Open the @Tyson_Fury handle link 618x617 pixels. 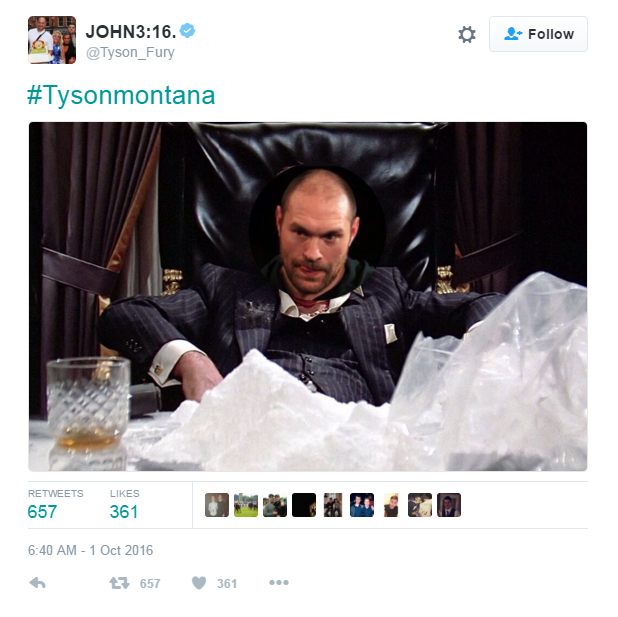130,52
